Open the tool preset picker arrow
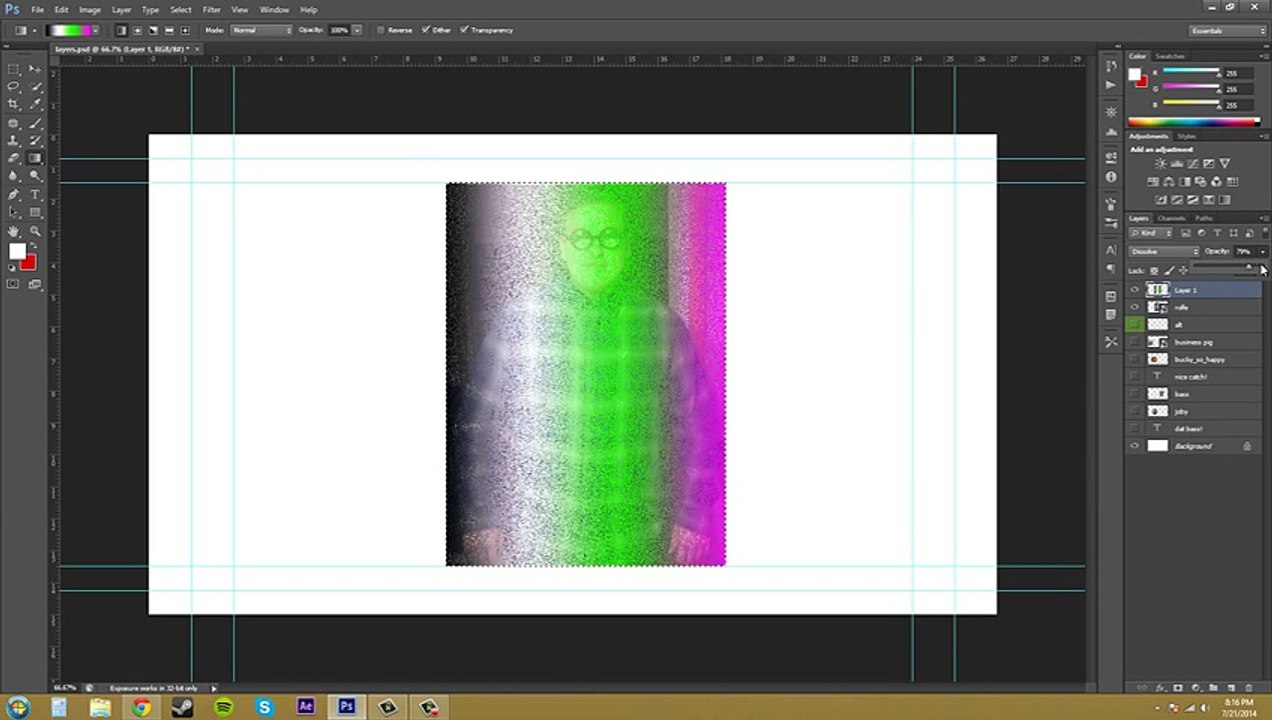The image size is (1272, 720). pyautogui.click(x=34, y=30)
